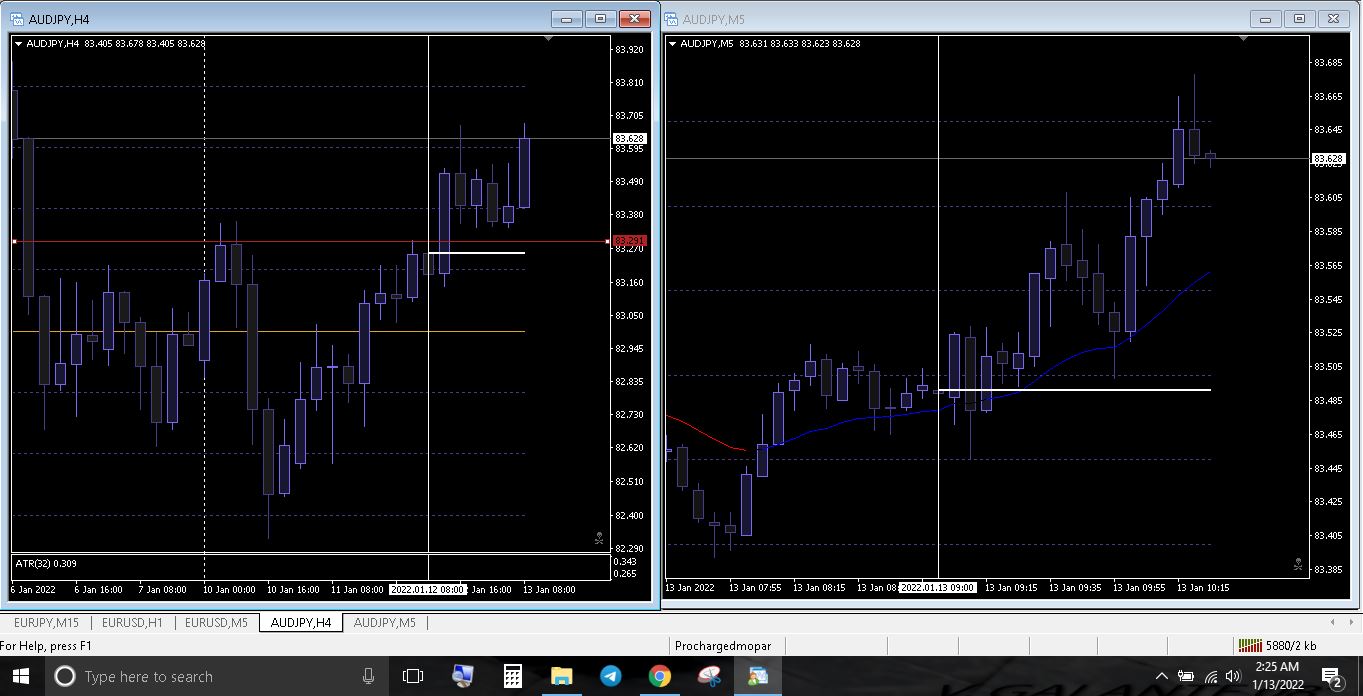Select the red horizontal line's left handle on H4

coord(14,241)
